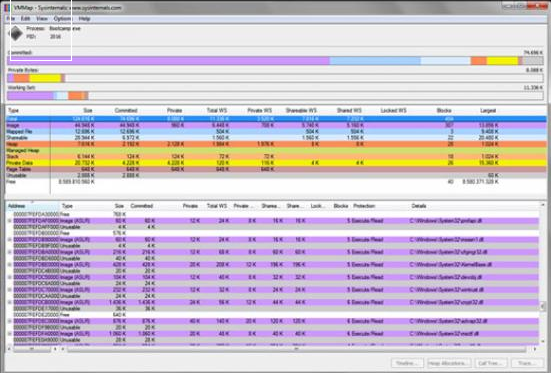Click the C:\Windows\System32\KernelBase.dll details cell
Screen dimensions: 551x373
tap(451, 264)
